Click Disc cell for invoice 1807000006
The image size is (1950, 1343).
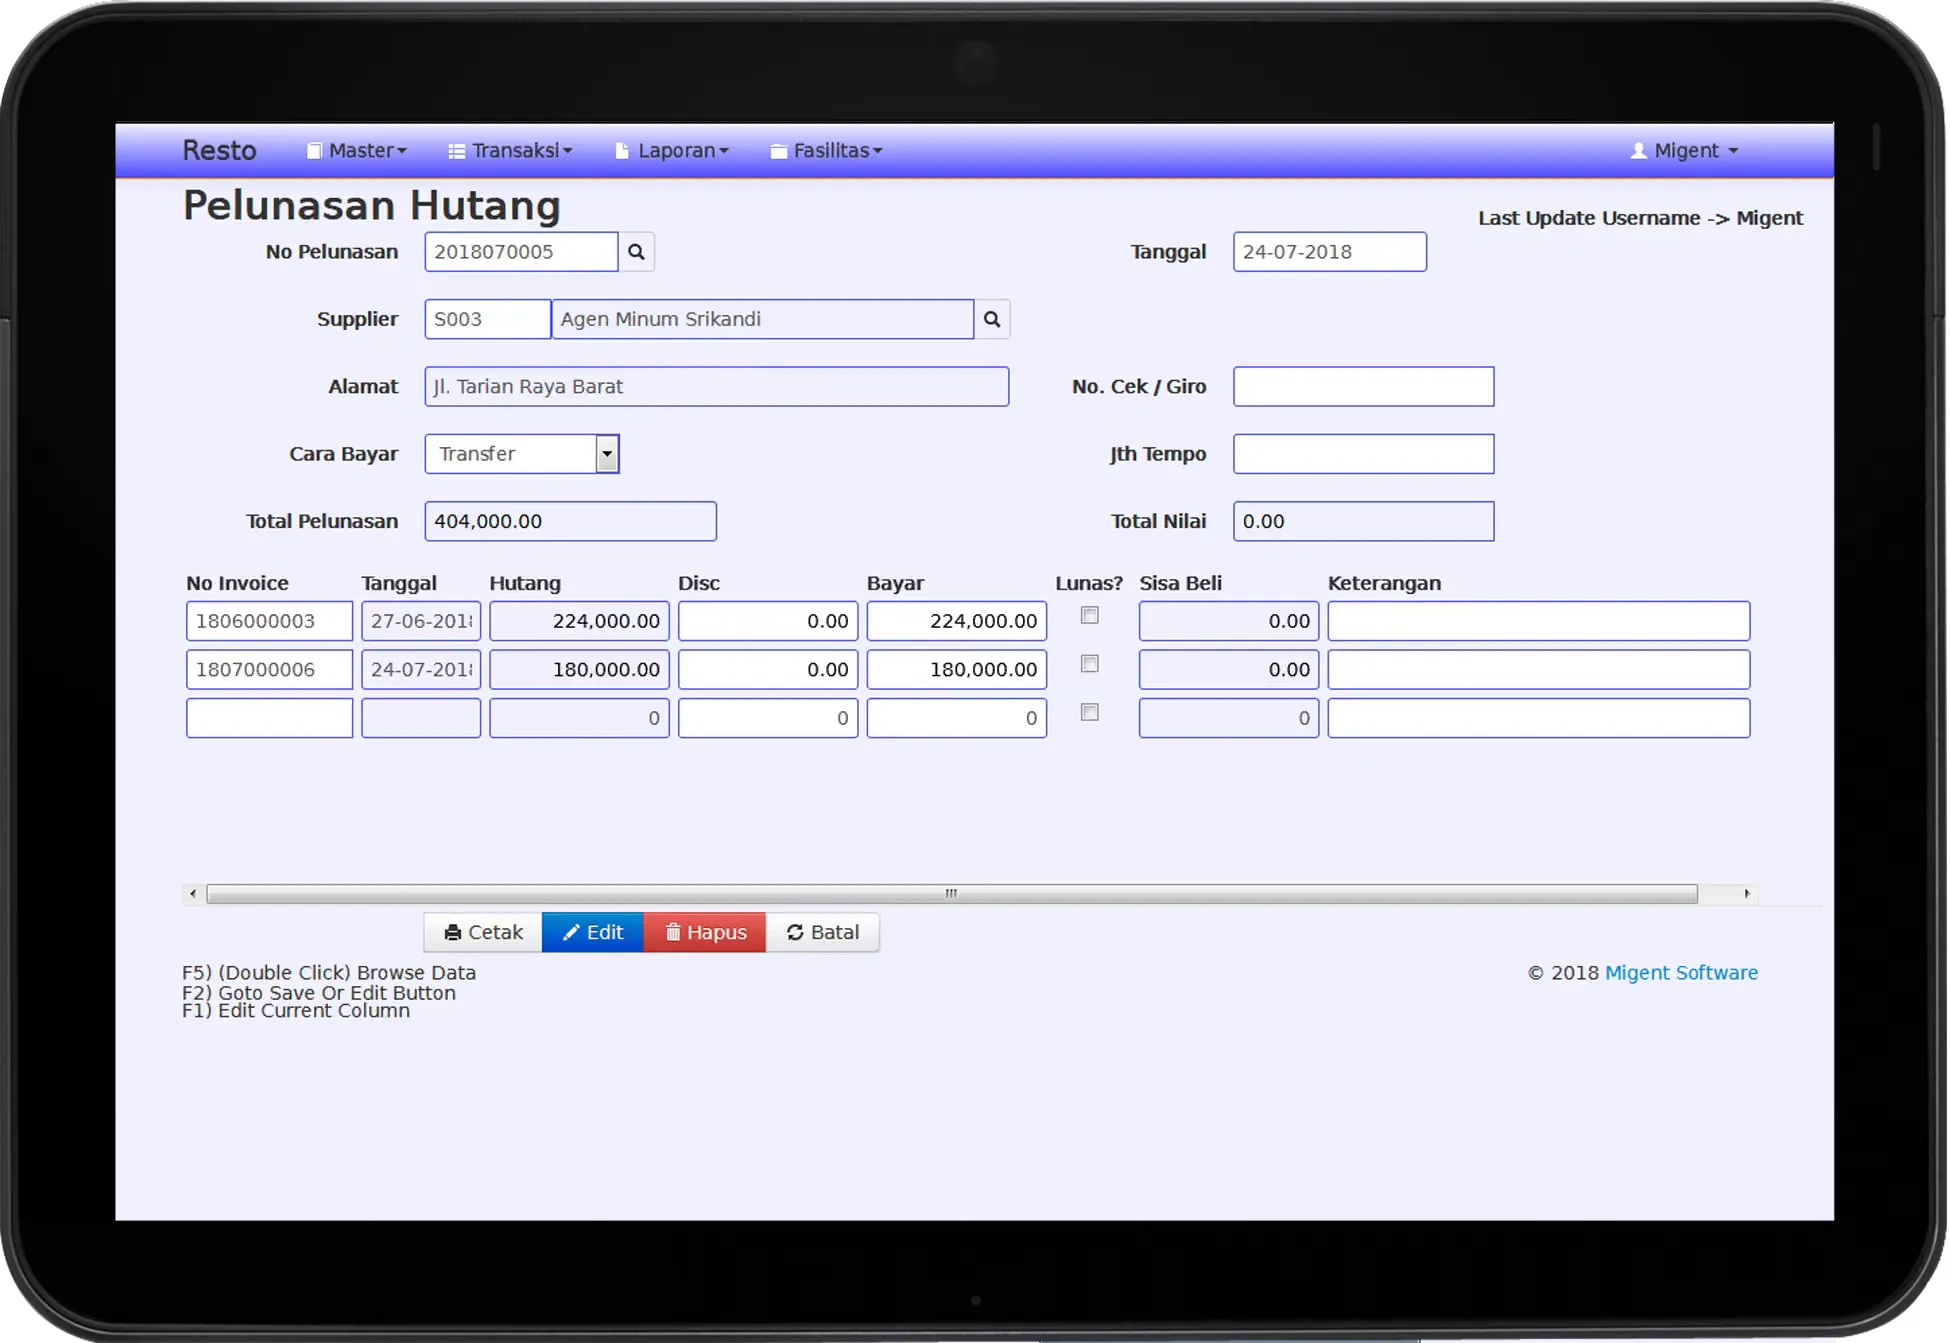point(768,670)
